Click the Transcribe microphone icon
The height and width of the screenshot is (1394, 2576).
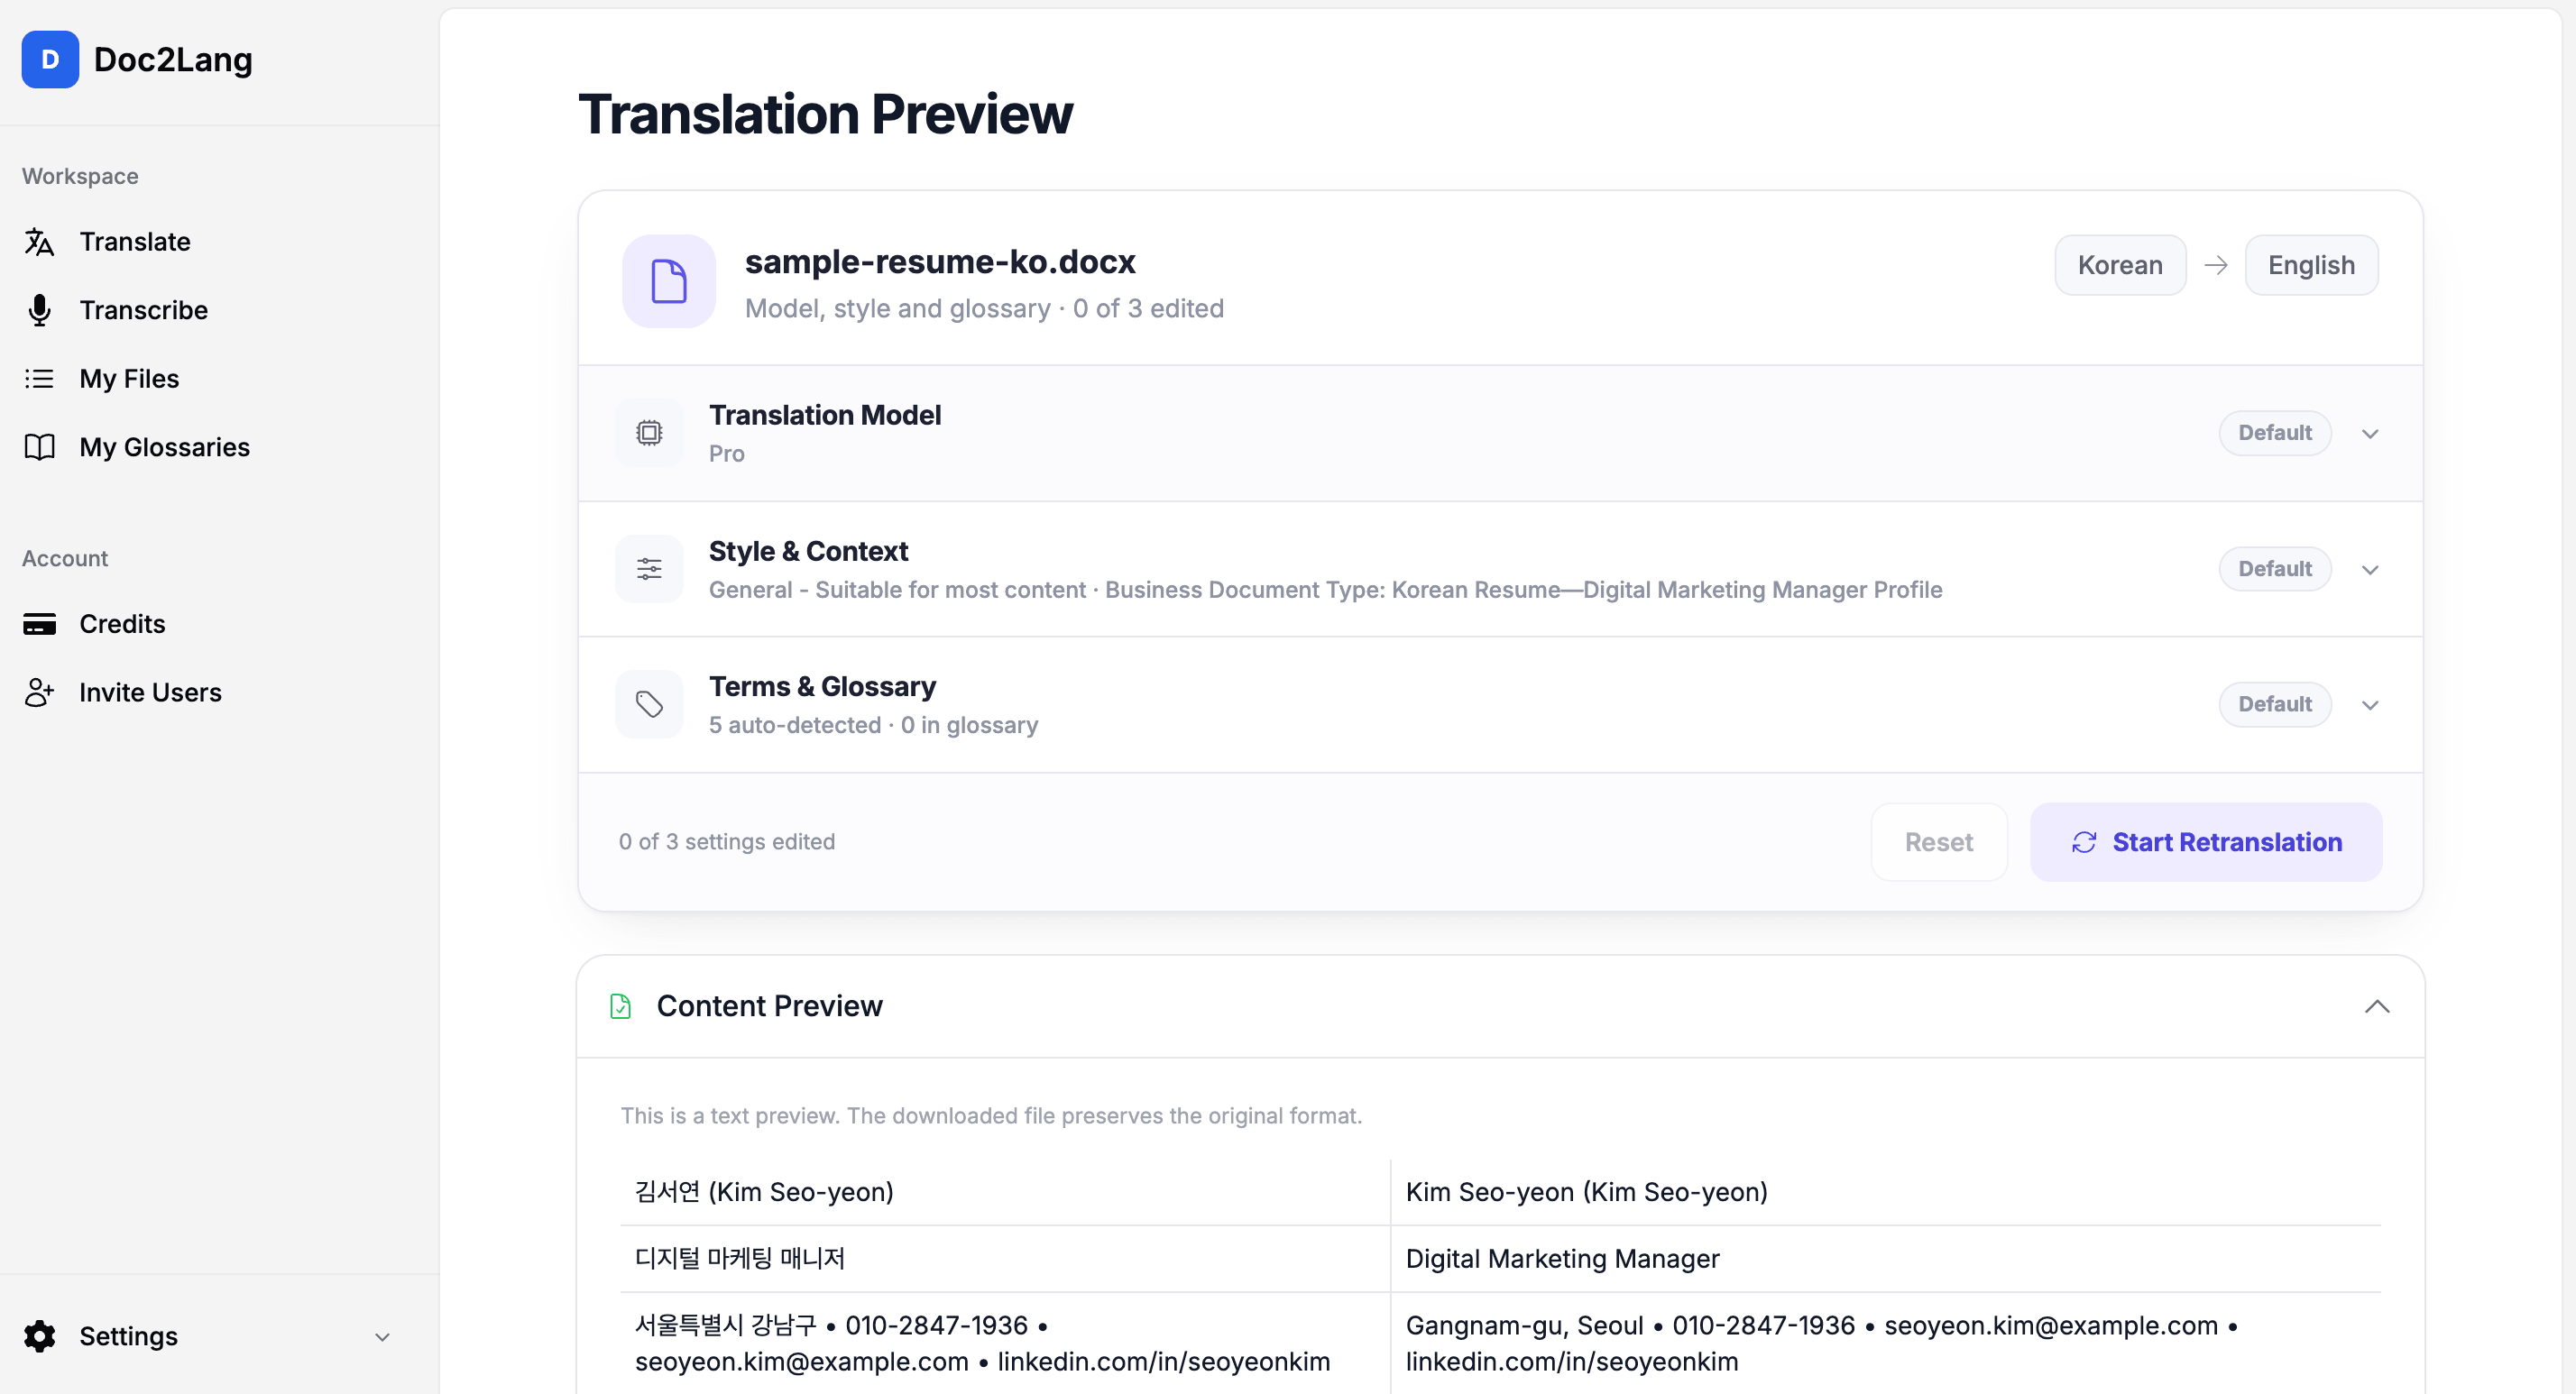click(39, 310)
